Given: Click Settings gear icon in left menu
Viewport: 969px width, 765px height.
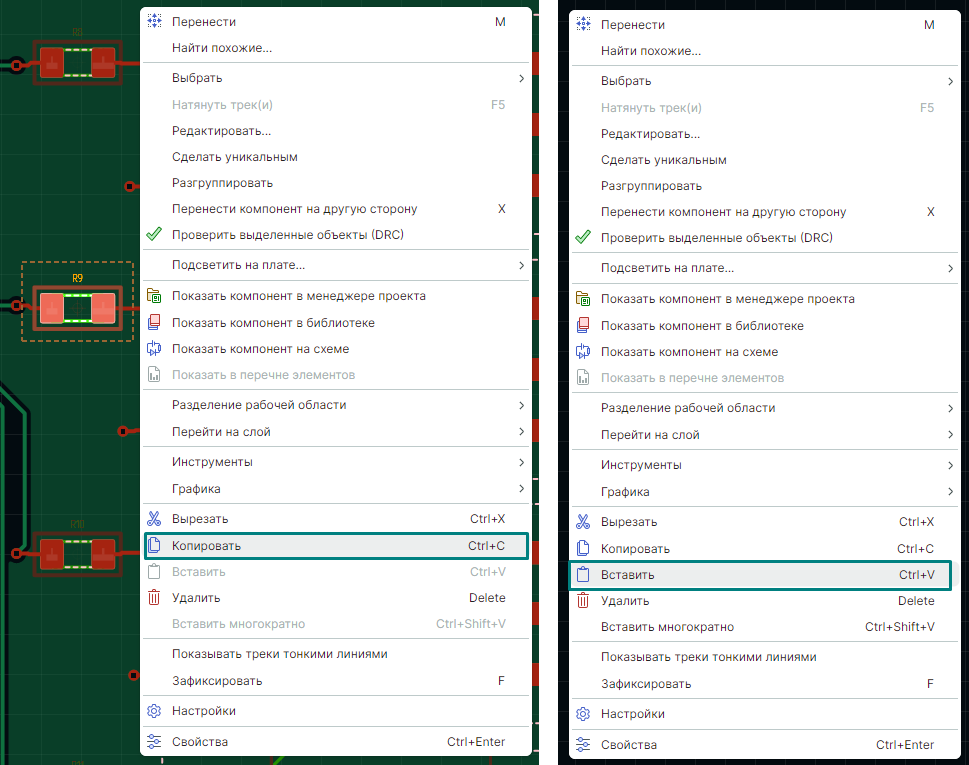Looking at the screenshot, I should pyautogui.click(x=154, y=711).
